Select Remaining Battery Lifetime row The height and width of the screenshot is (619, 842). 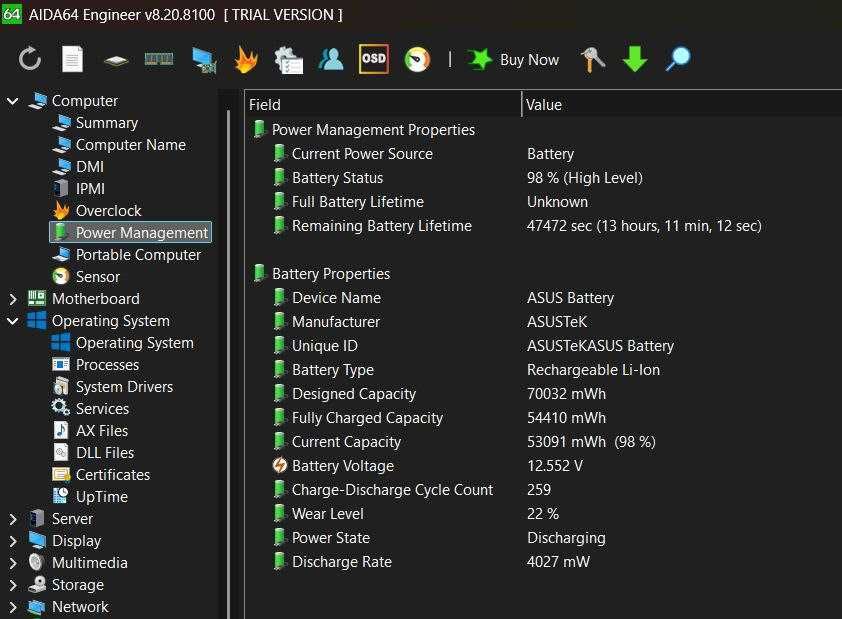(543, 225)
